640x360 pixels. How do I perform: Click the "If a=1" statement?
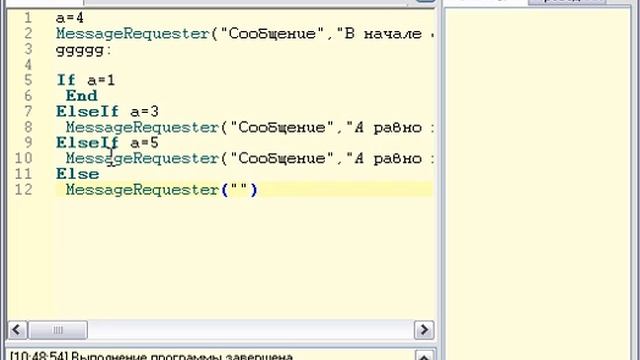(x=86, y=80)
